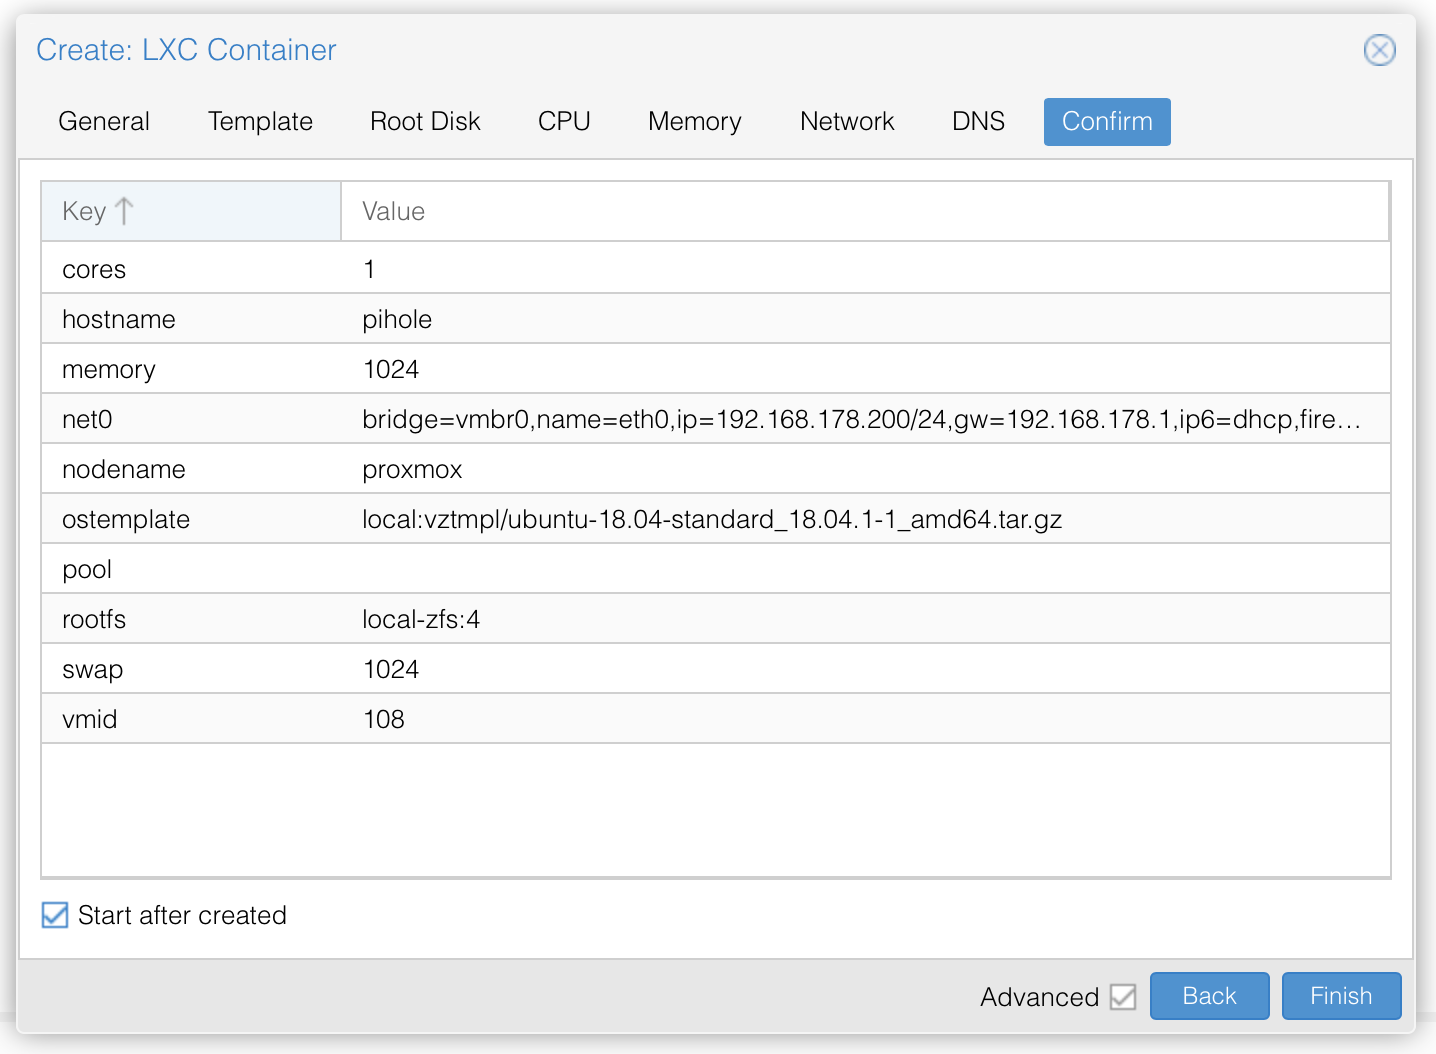Select the Network tab
The width and height of the screenshot is (1436, 1054).
point(846,121)
